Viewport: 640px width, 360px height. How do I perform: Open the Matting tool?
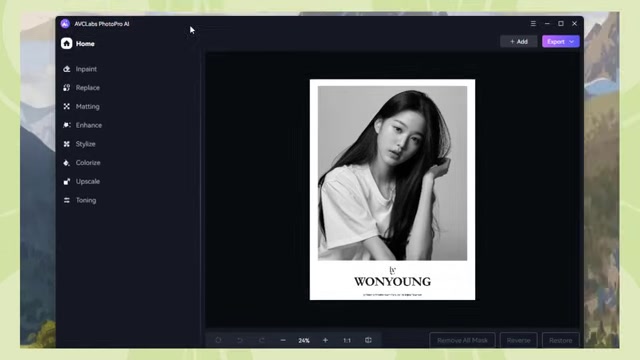[81, 107]
